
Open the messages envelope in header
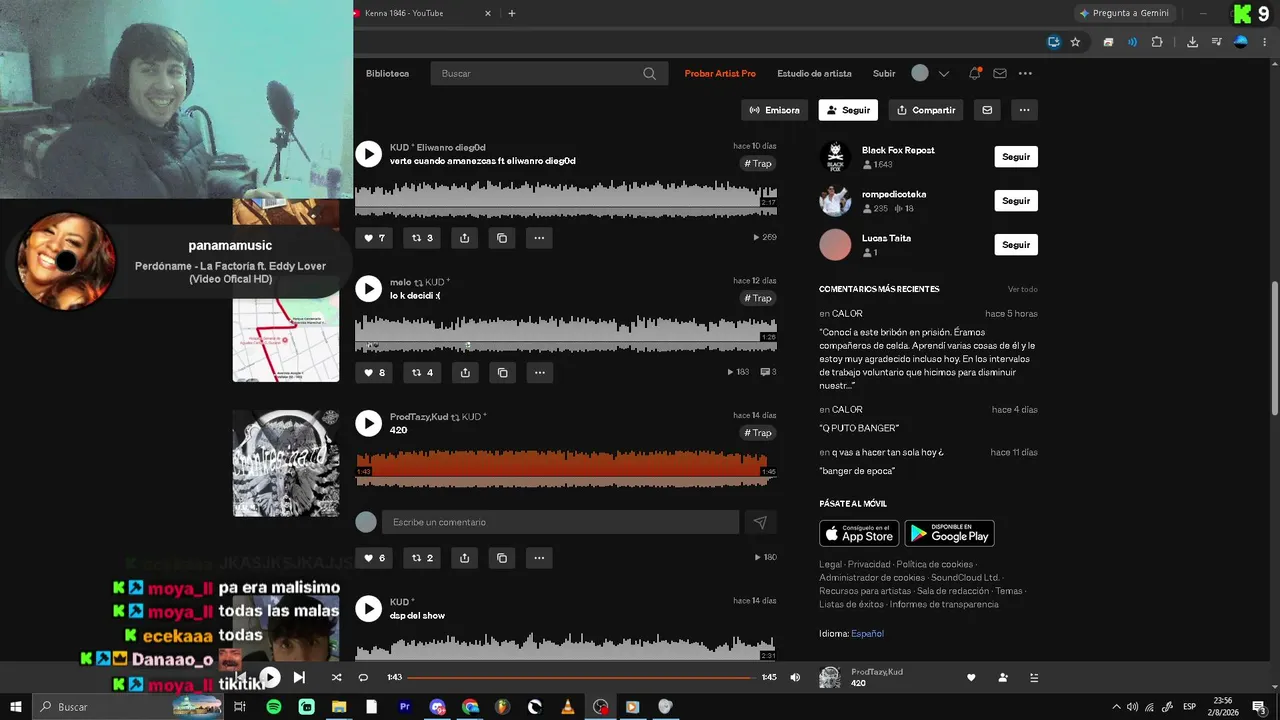999,73
